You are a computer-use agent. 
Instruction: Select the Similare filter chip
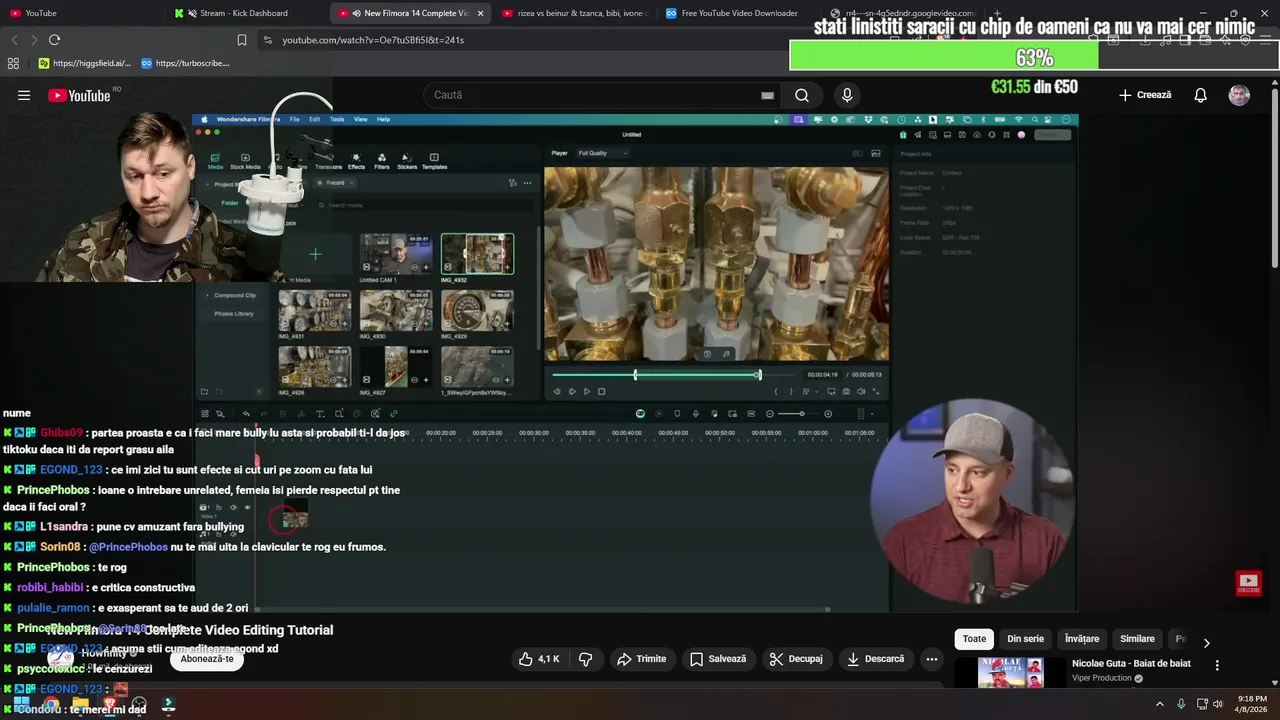point(1137,639)
